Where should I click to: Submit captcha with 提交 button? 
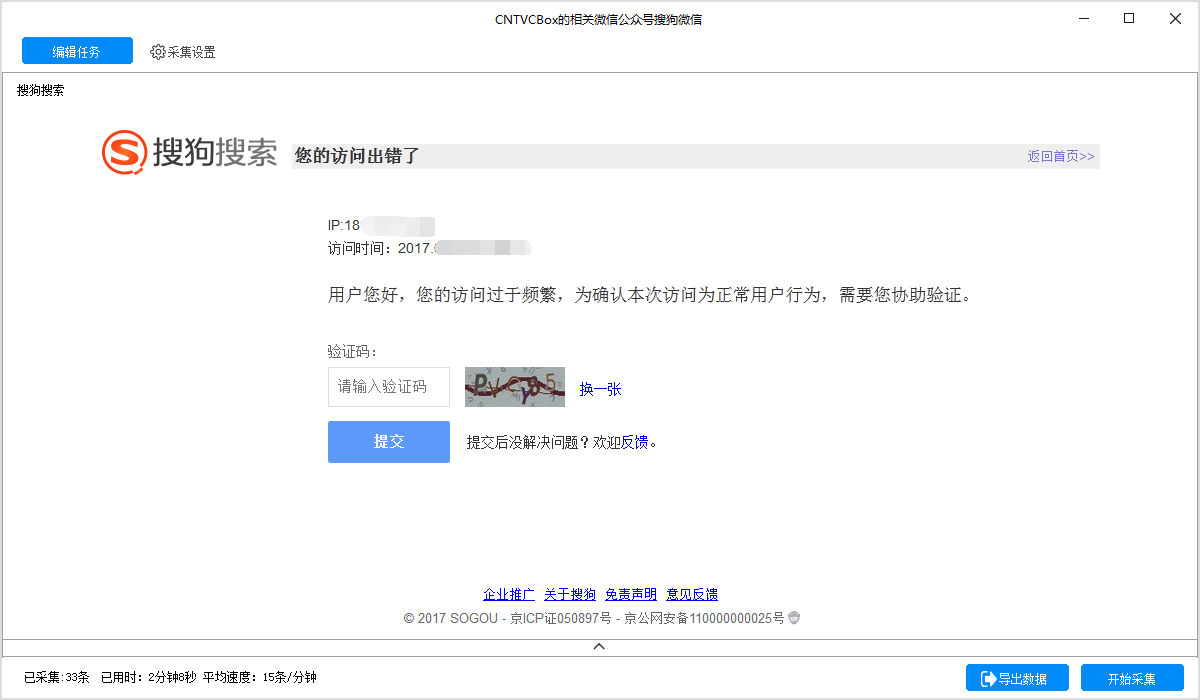[x=389, y=442]
